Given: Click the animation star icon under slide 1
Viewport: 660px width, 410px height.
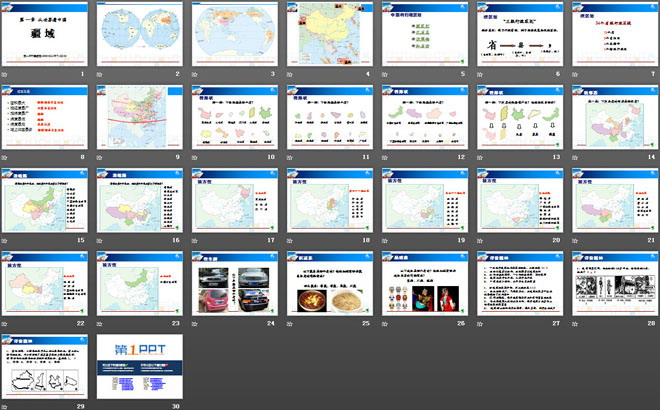Looking at the screenshot, I should pyautogui.click(x=5, y=75).
